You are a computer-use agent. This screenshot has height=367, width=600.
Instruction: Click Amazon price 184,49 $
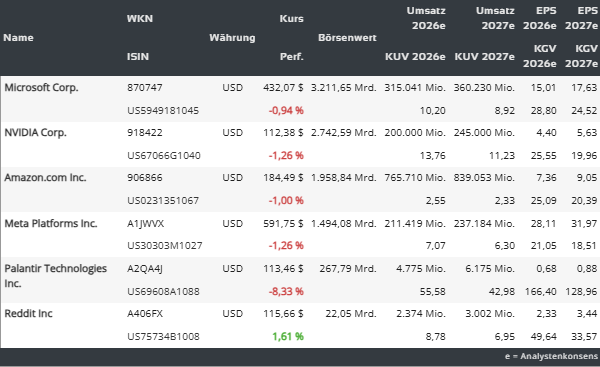(283, 178)
